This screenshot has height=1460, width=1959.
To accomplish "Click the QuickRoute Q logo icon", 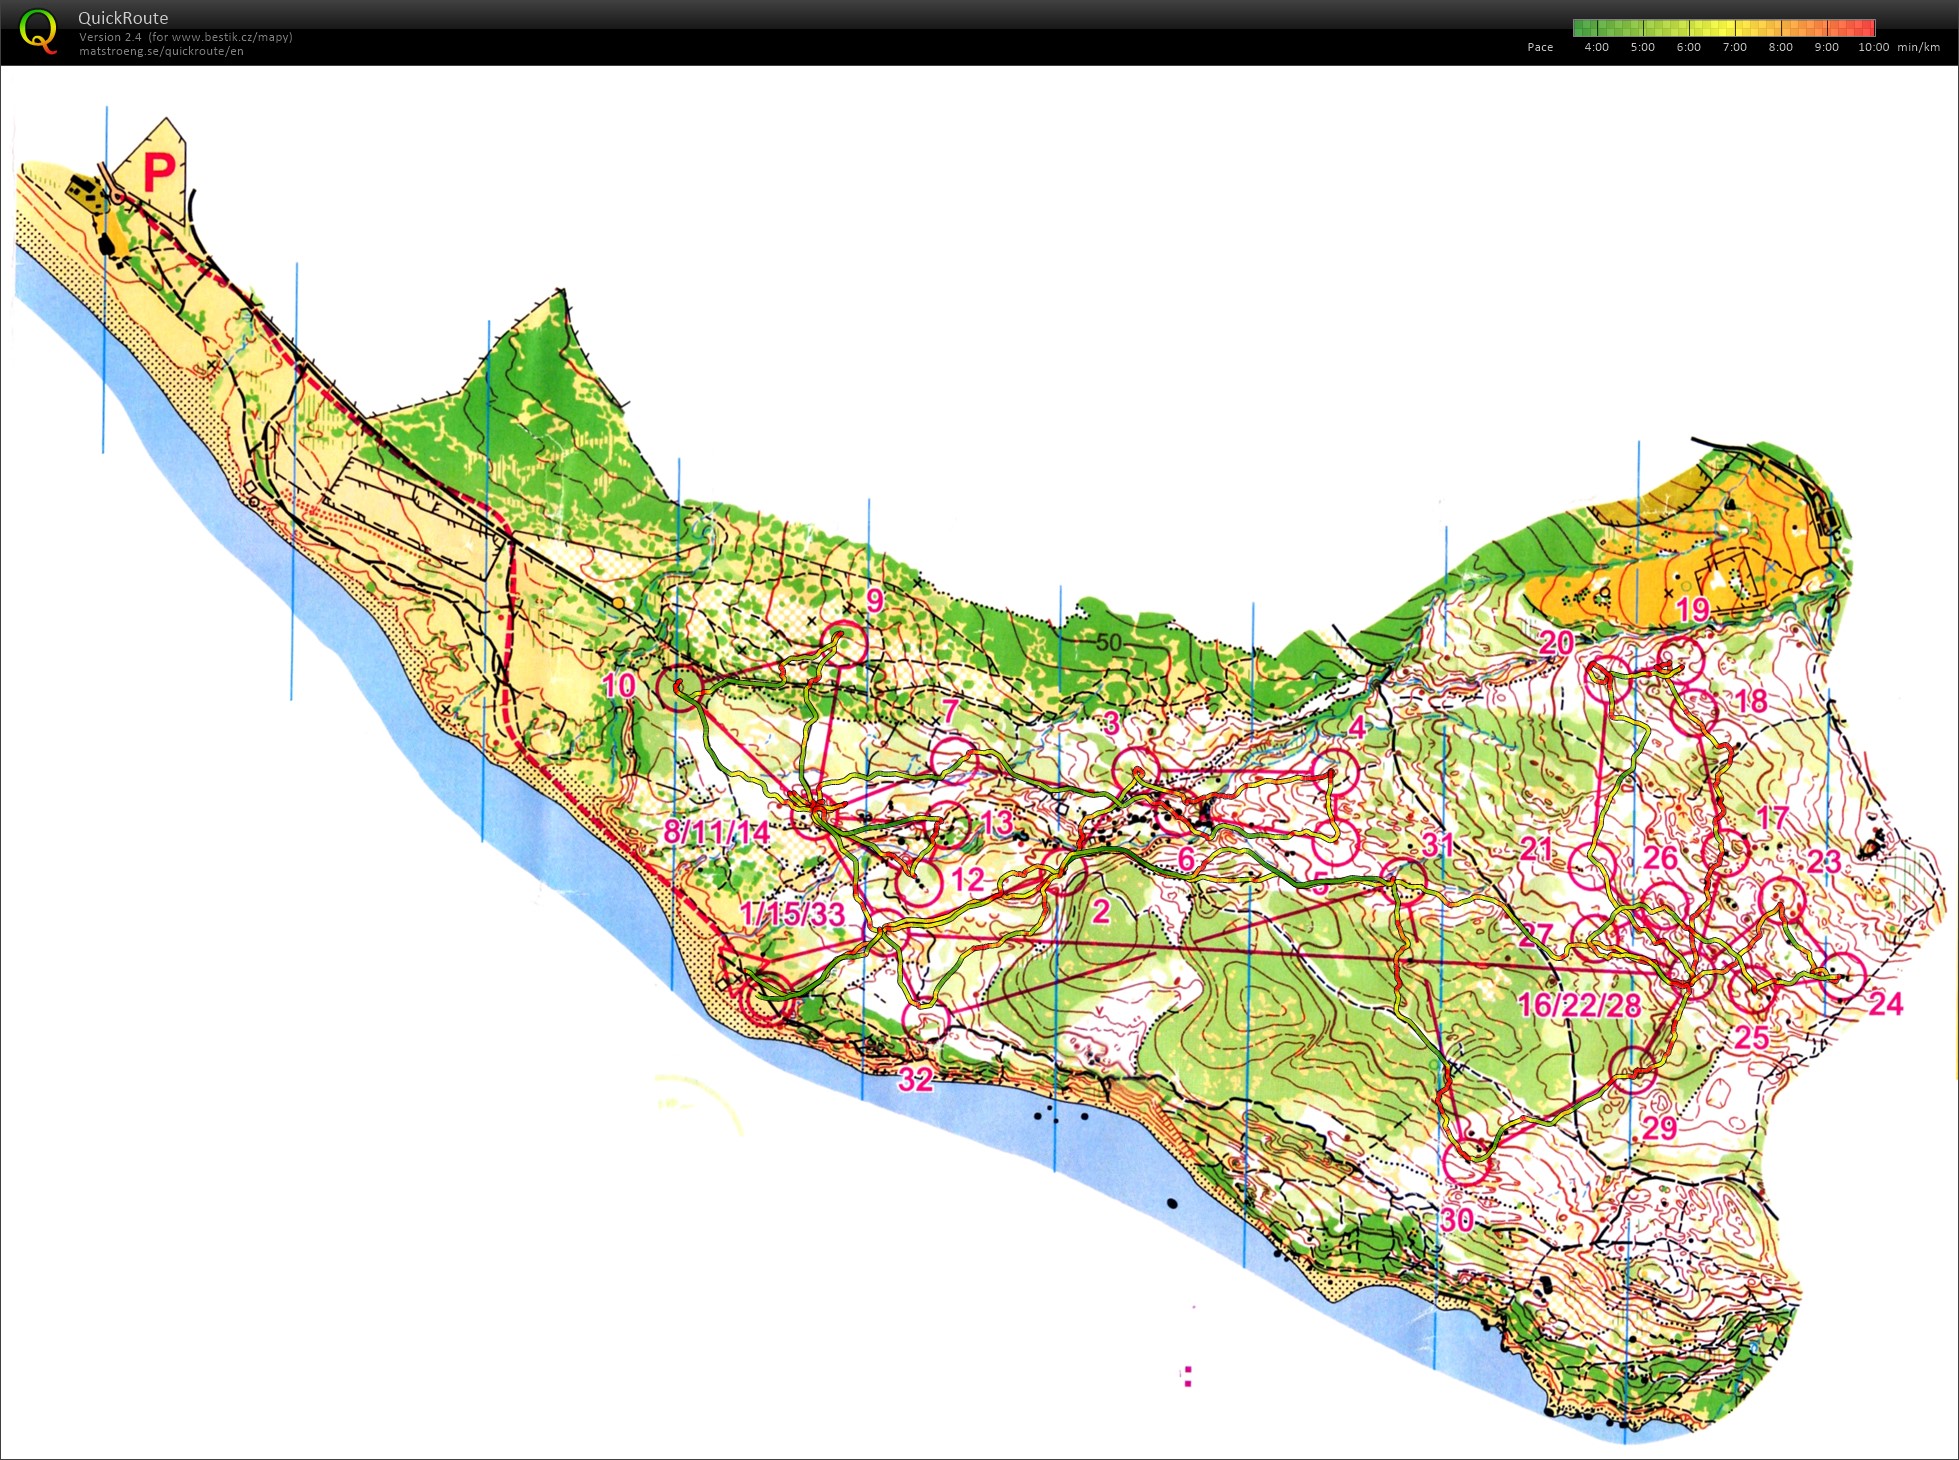I will (38, 31).
